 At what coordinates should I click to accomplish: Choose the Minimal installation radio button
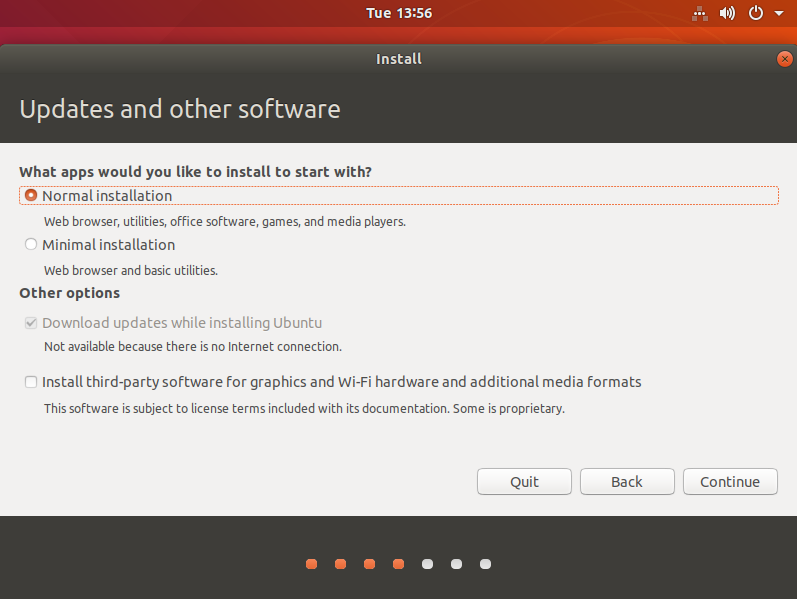tap(31, 245)
